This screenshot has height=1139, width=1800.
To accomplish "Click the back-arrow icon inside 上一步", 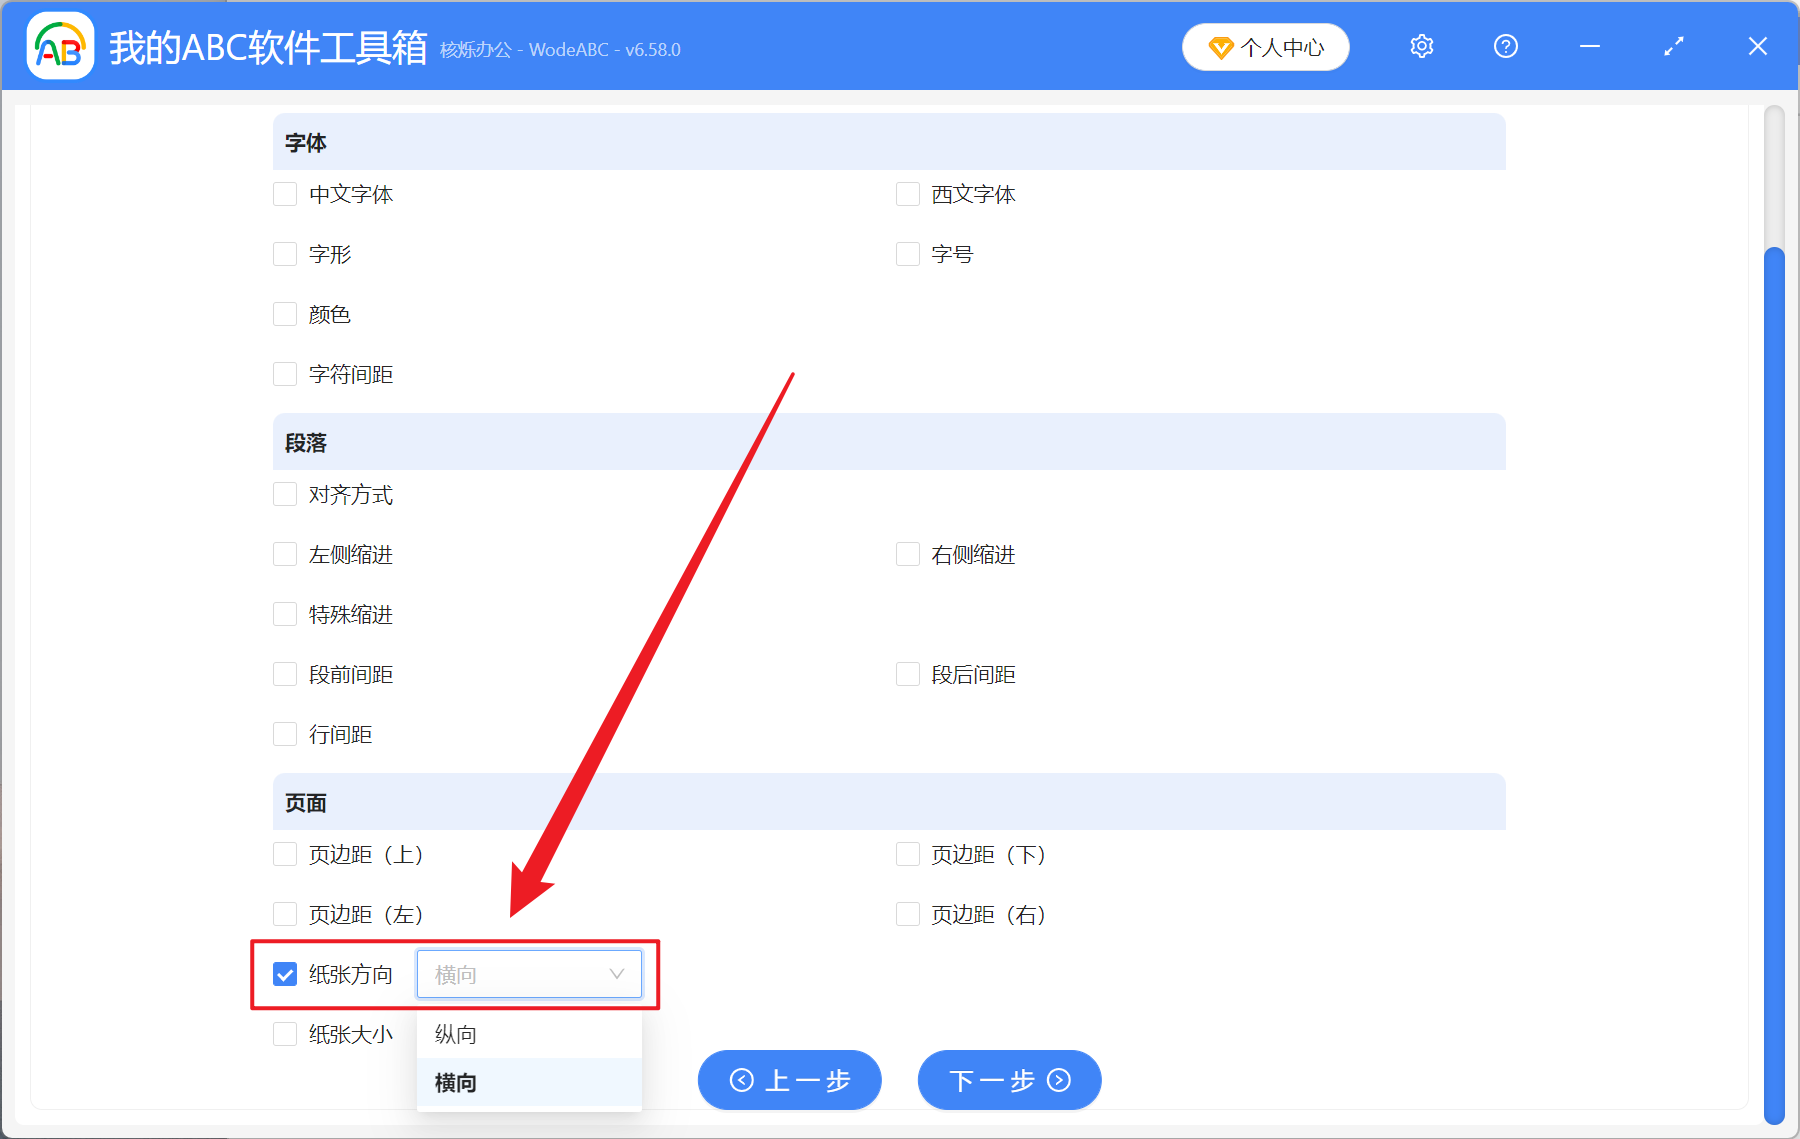I will (x=742, y=1080).
